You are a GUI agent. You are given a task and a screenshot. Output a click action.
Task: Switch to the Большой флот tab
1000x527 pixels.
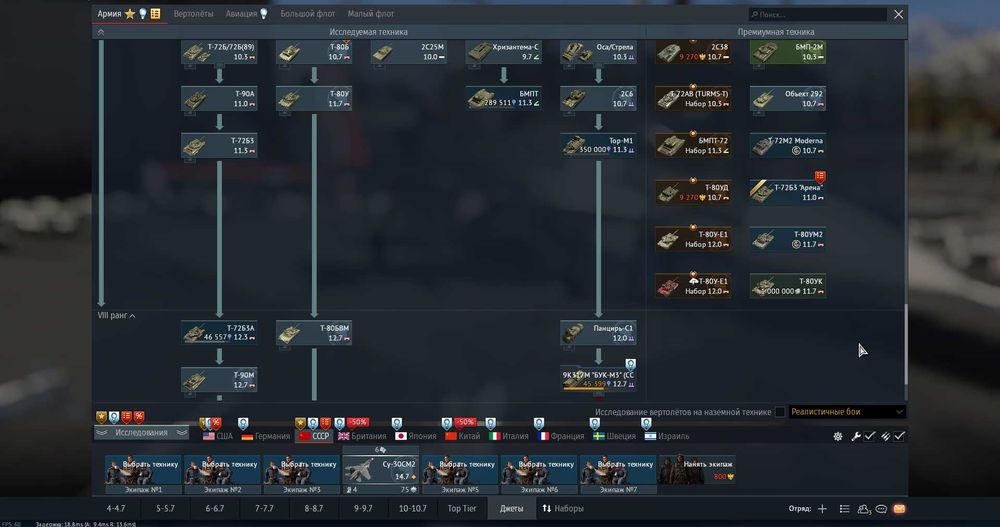(x=307, y=13)
